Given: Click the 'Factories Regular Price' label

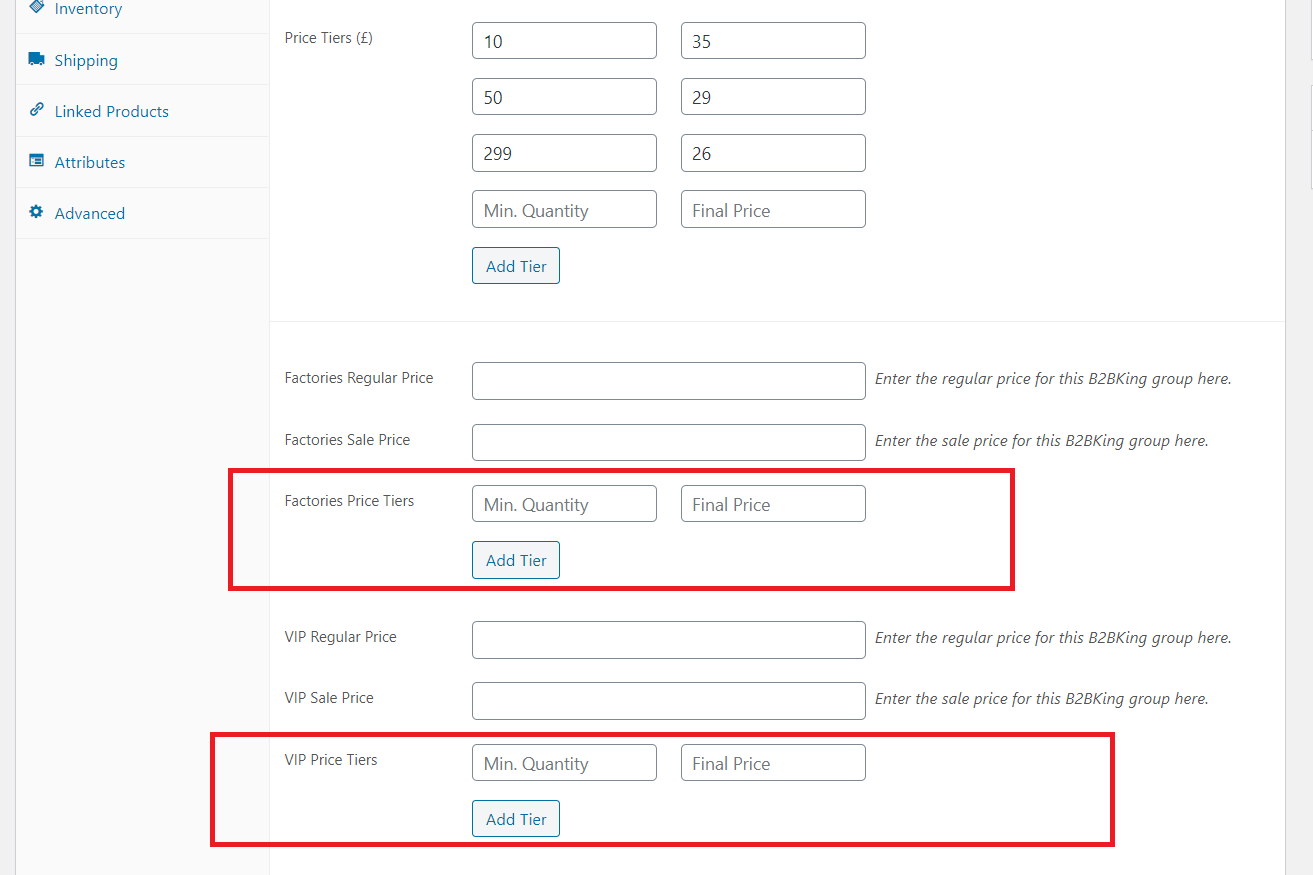Looking at the screenshot, I should [x=359, y=378].
